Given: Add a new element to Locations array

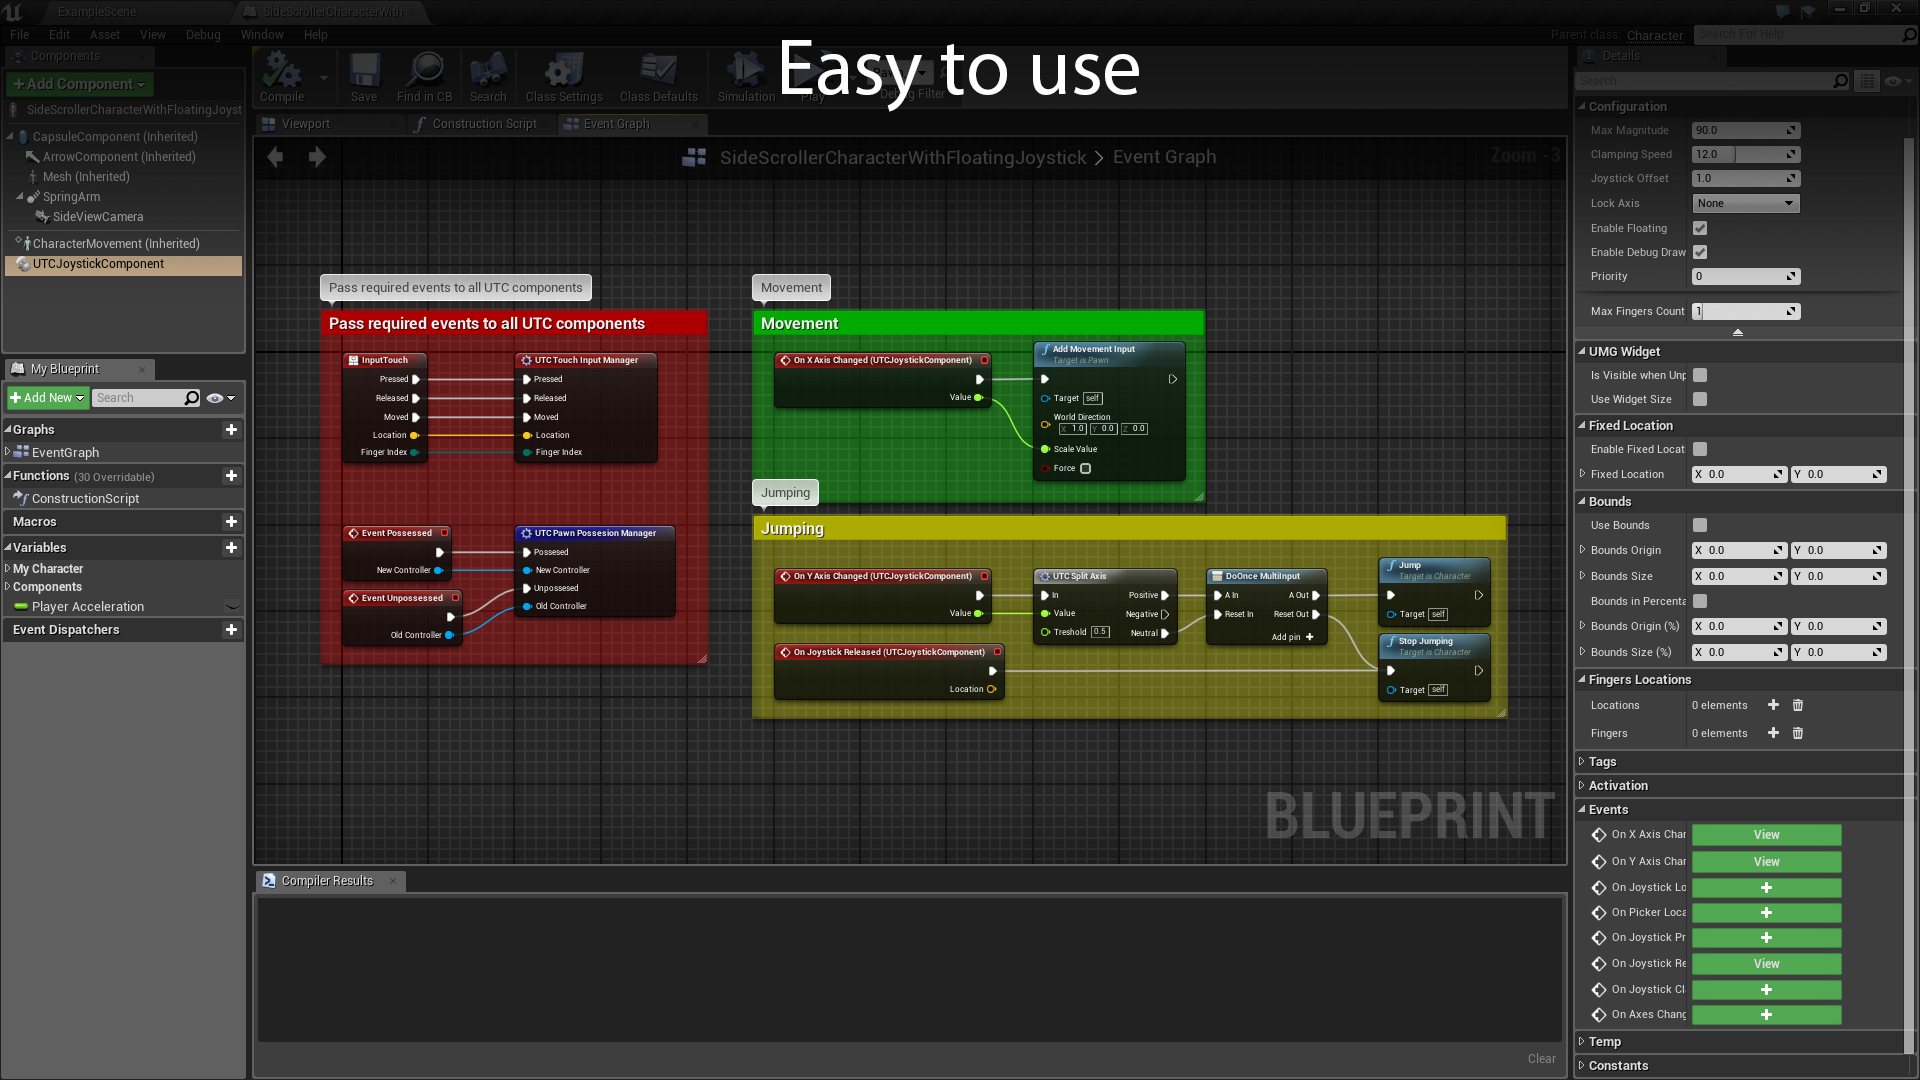Looking at the screenshot, I should [x=1773, y=705].
